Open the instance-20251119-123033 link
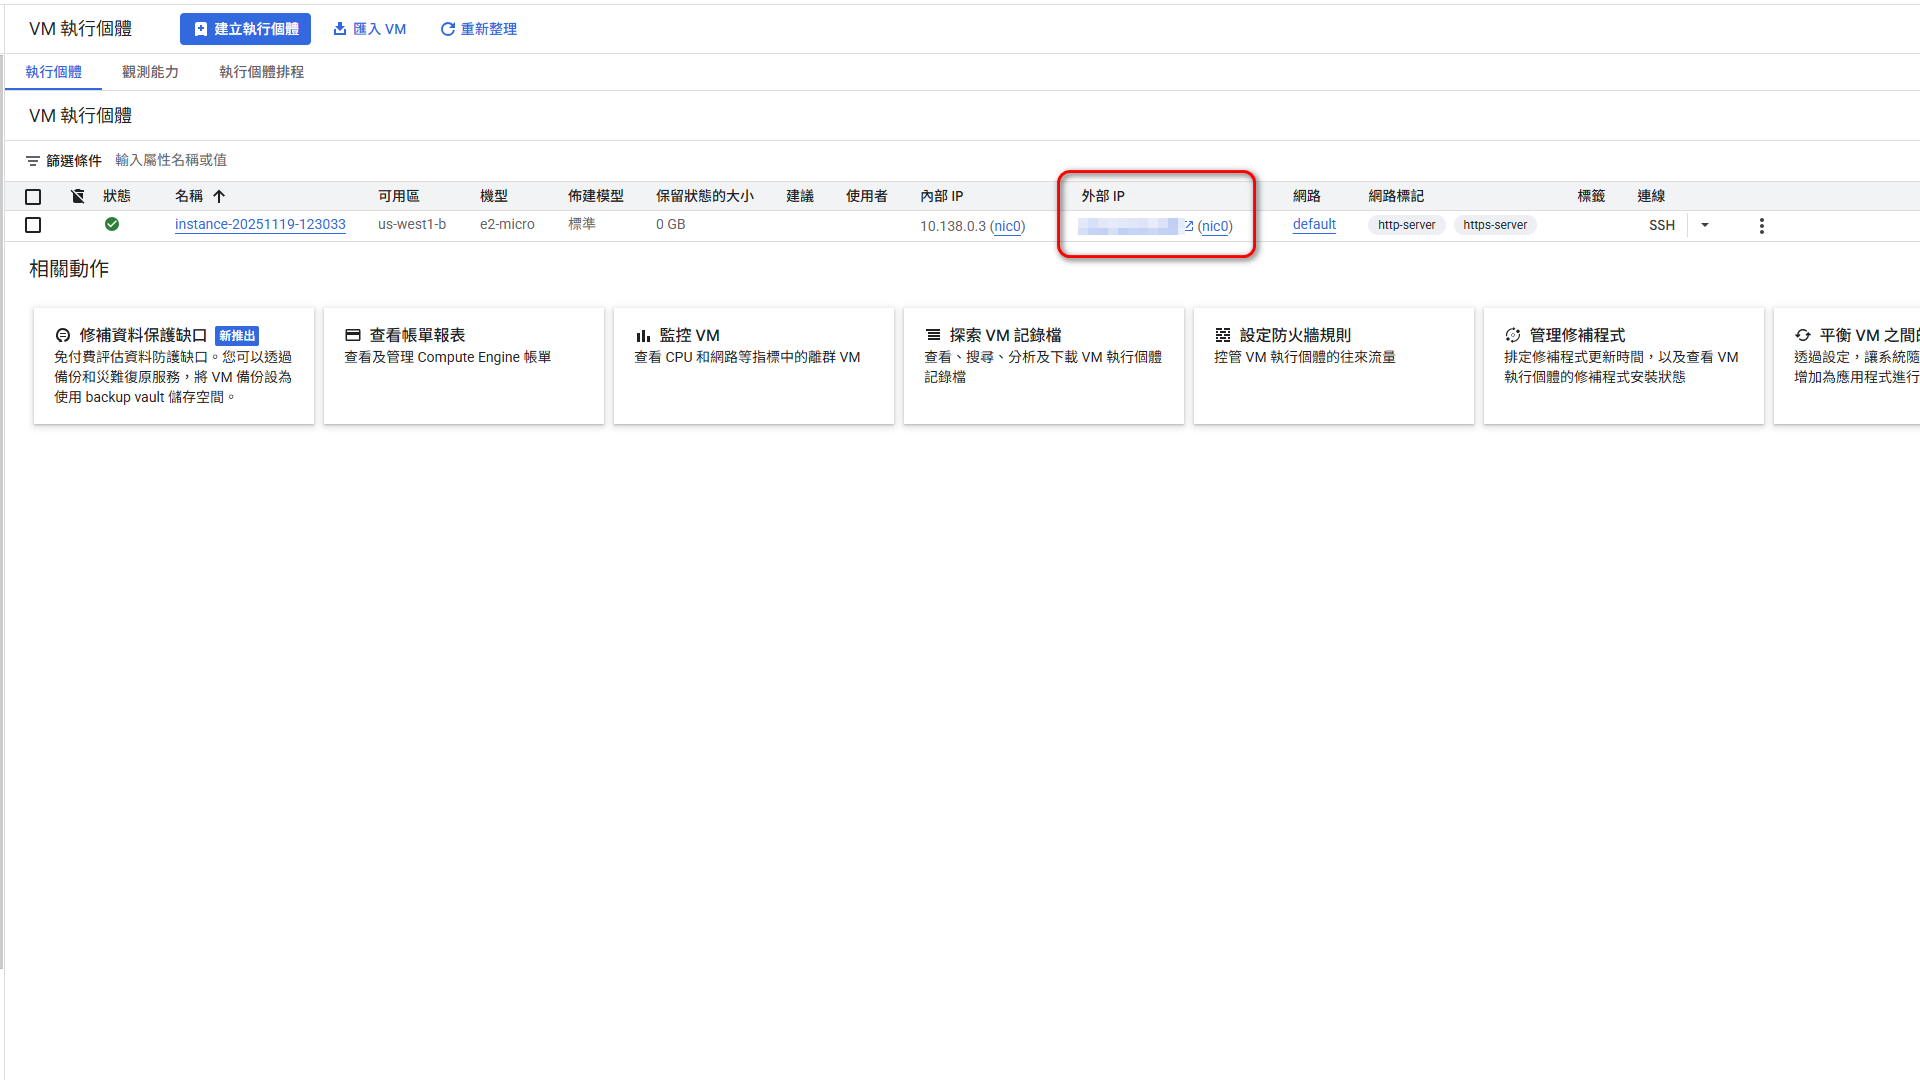Viewport: 1920px width, 1080px height. click(x=260, y=224)
